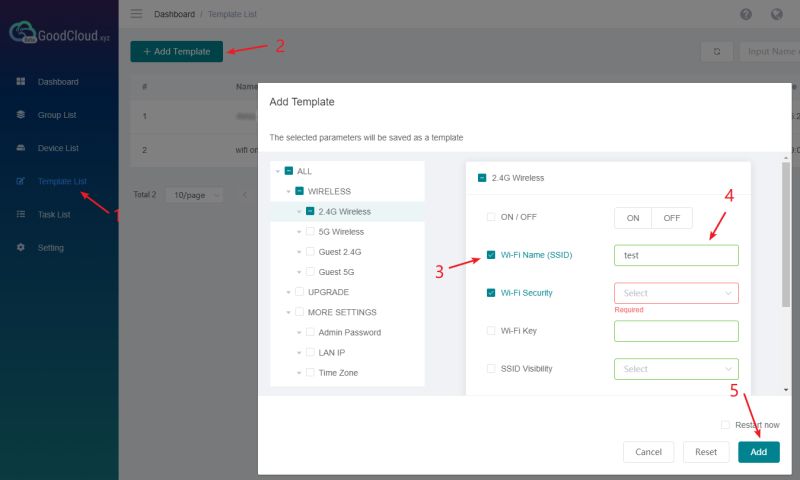Expand the UPGRADE tree node arrow
The image size is (800, 480).
point(288,292)
